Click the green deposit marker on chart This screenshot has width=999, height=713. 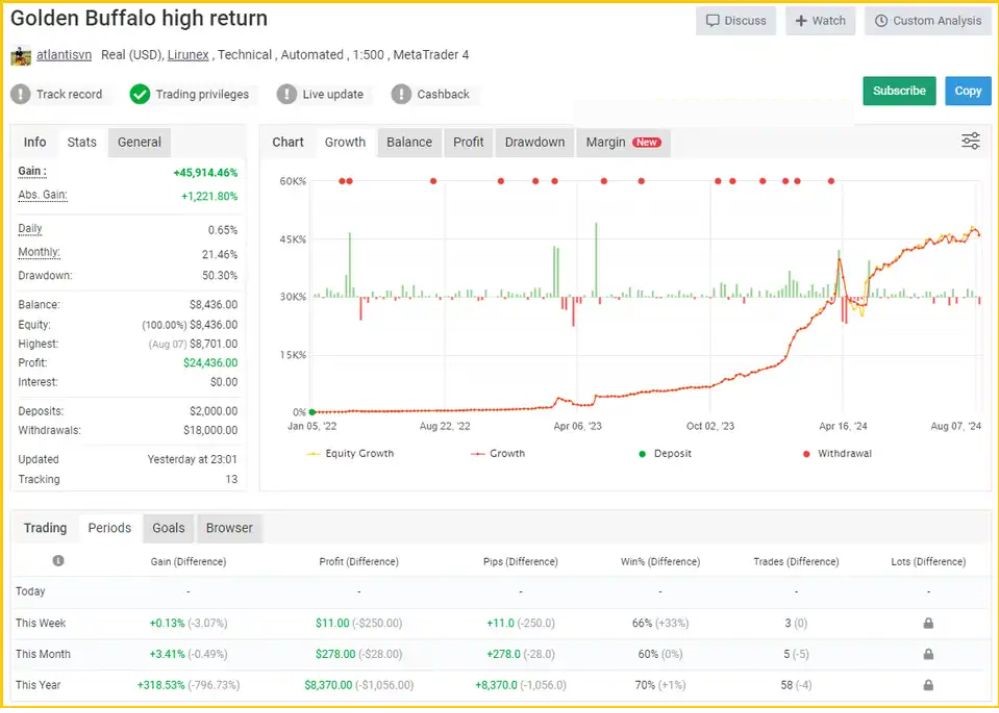pos(312,412)
